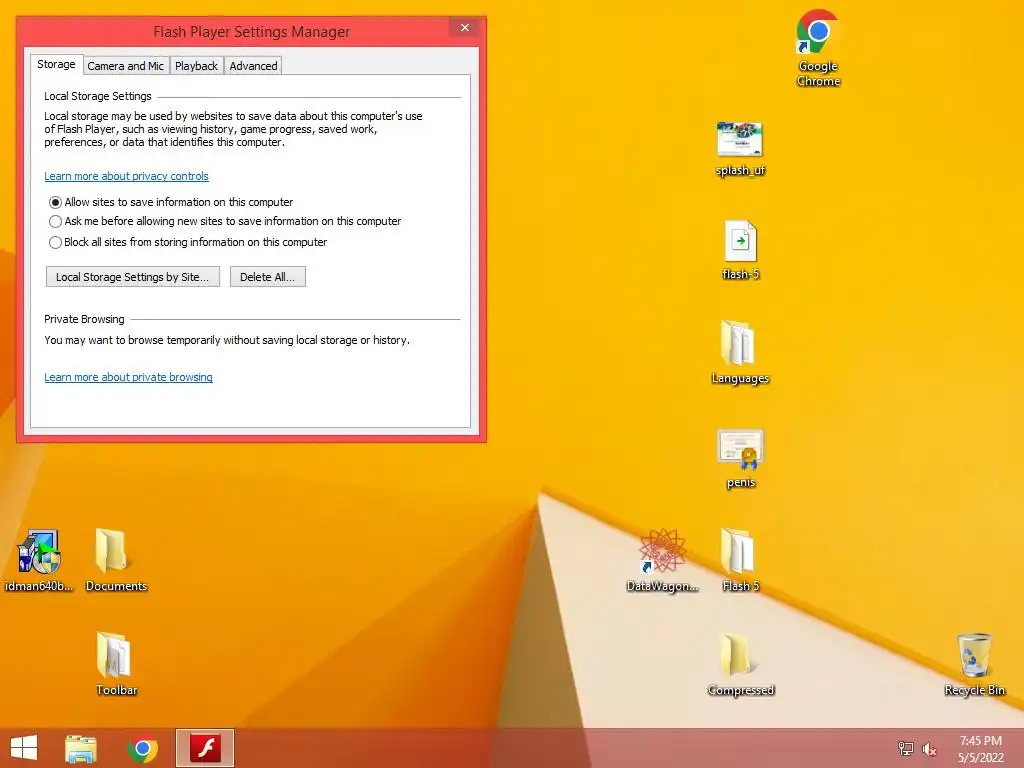Open the Toolbar folder on desktop
The height and width of the screenshot is (768, 1024).
[x=116, y=664]
